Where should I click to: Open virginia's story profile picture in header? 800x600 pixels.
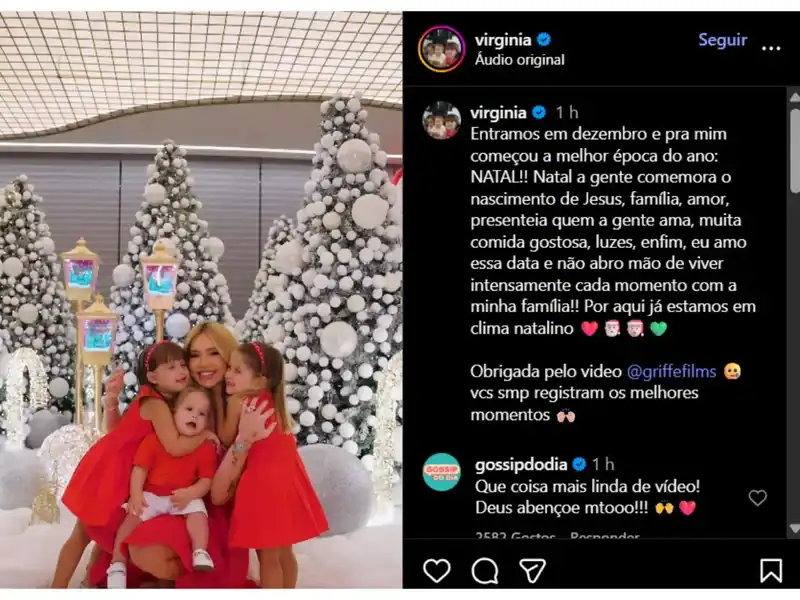coord(441,49)
